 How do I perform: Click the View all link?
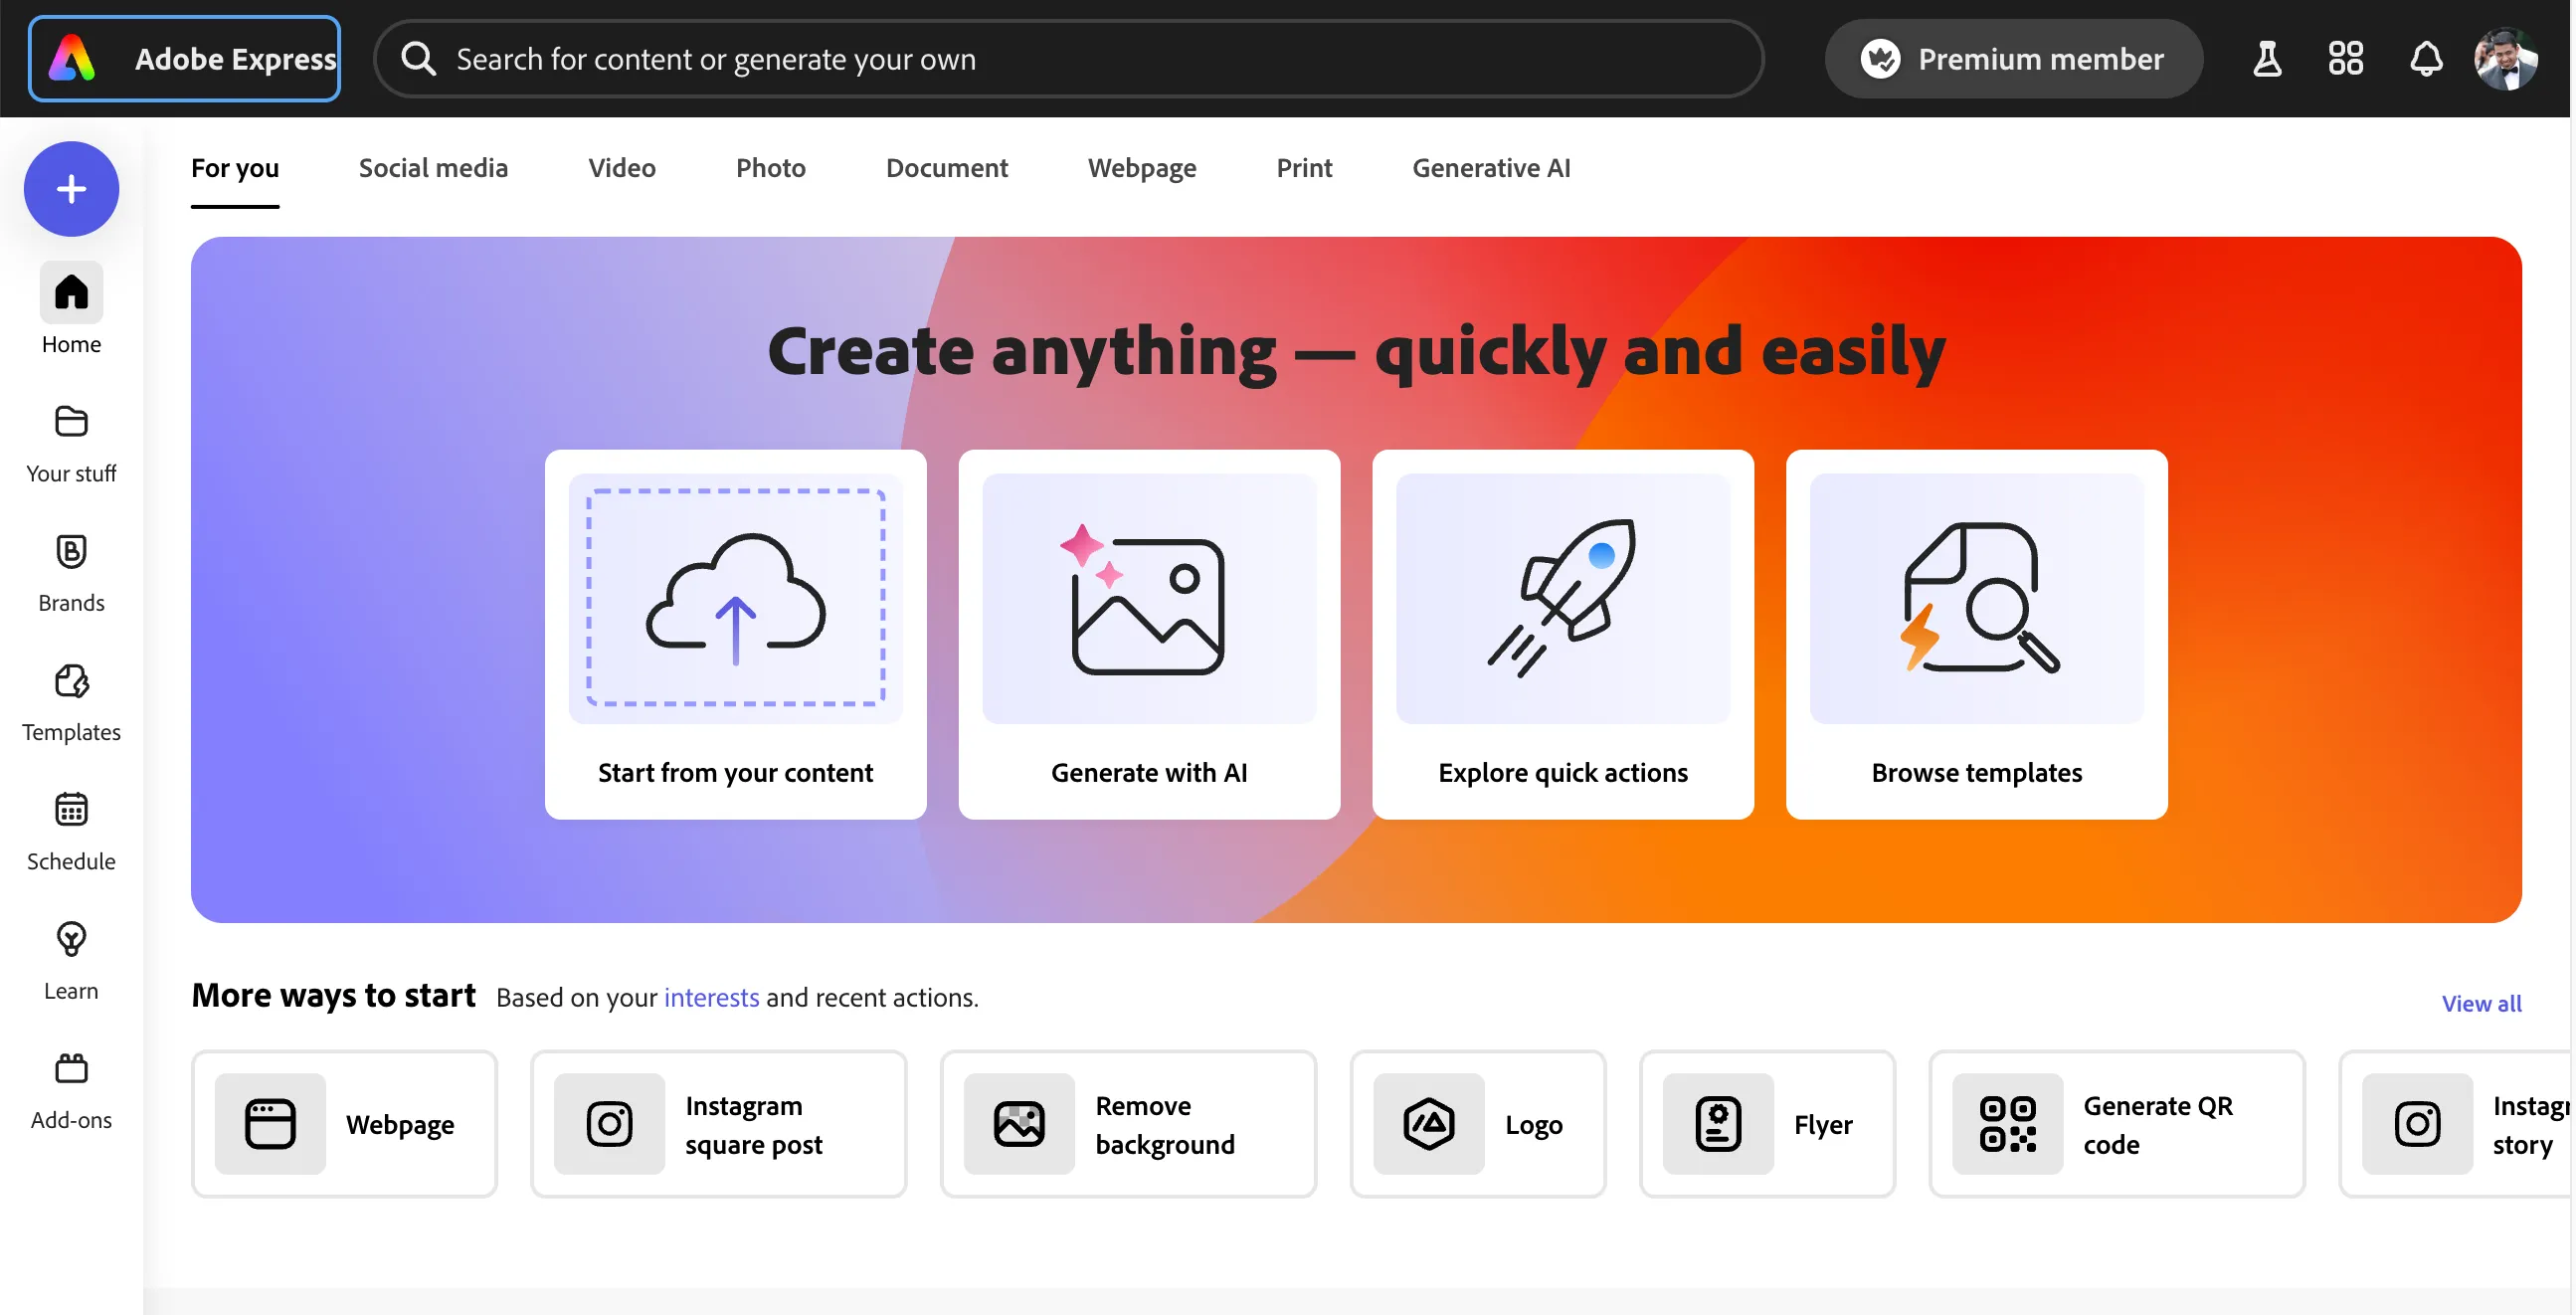click(2481, 1004)
